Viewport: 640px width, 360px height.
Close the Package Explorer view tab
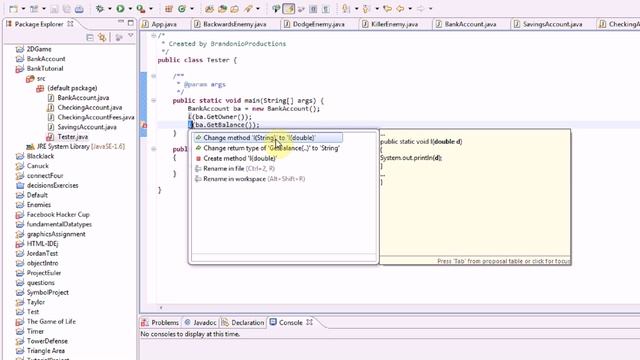tap(70, 24)
